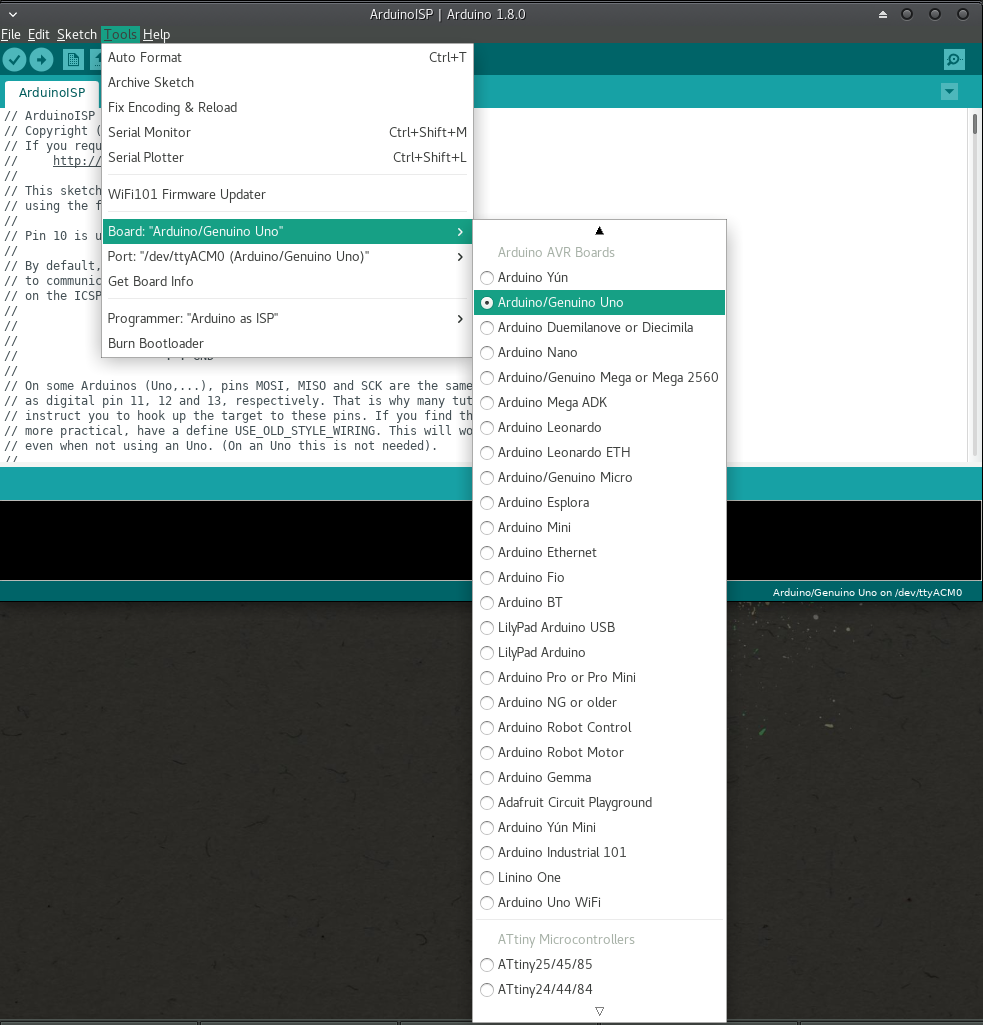This screenshot has height=1025, width=983.
Task: Select Arduino Industrial 101
Action: [x=599, y=852]
